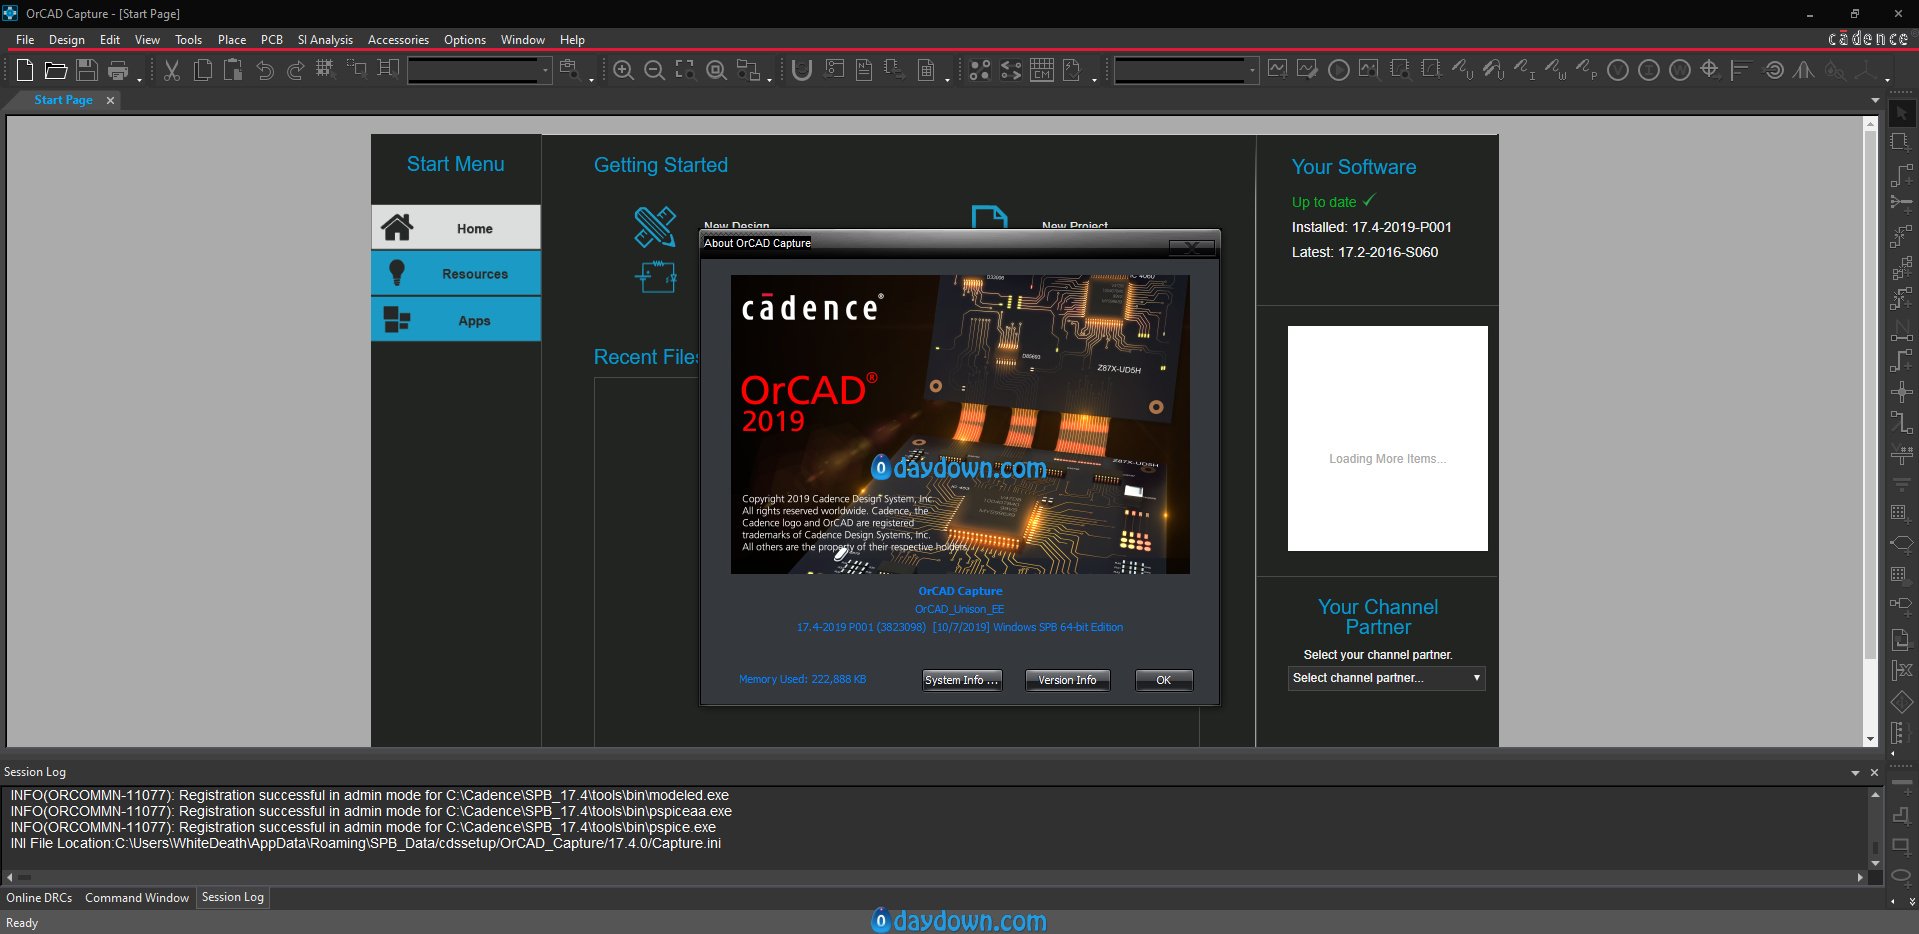Open the Place menu
The height and width of the screenshot is (934, 1919).
[232, 40]
